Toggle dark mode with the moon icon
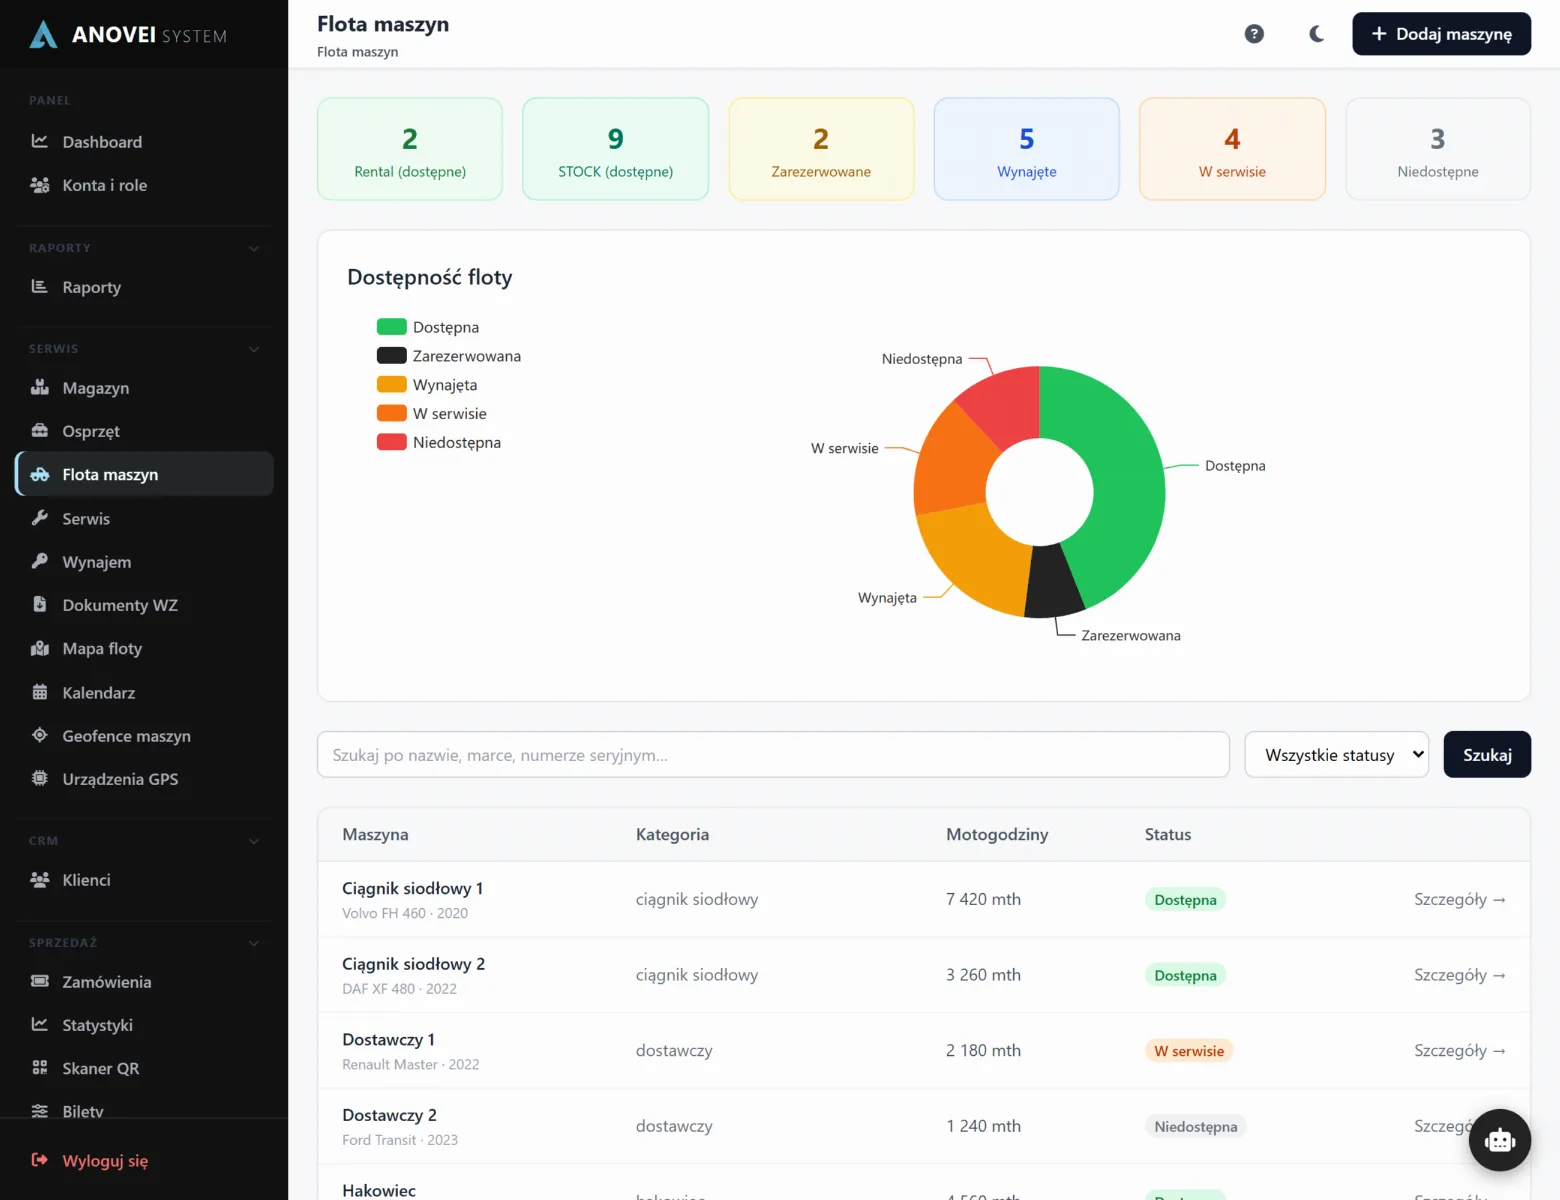The height and width of the screenshot is (1200, 1560). click(x=1316, y=34)
